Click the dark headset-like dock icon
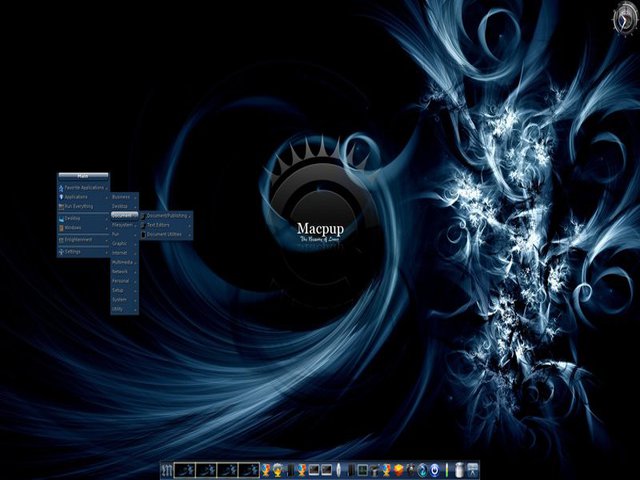640x480 pixels. 411,470
